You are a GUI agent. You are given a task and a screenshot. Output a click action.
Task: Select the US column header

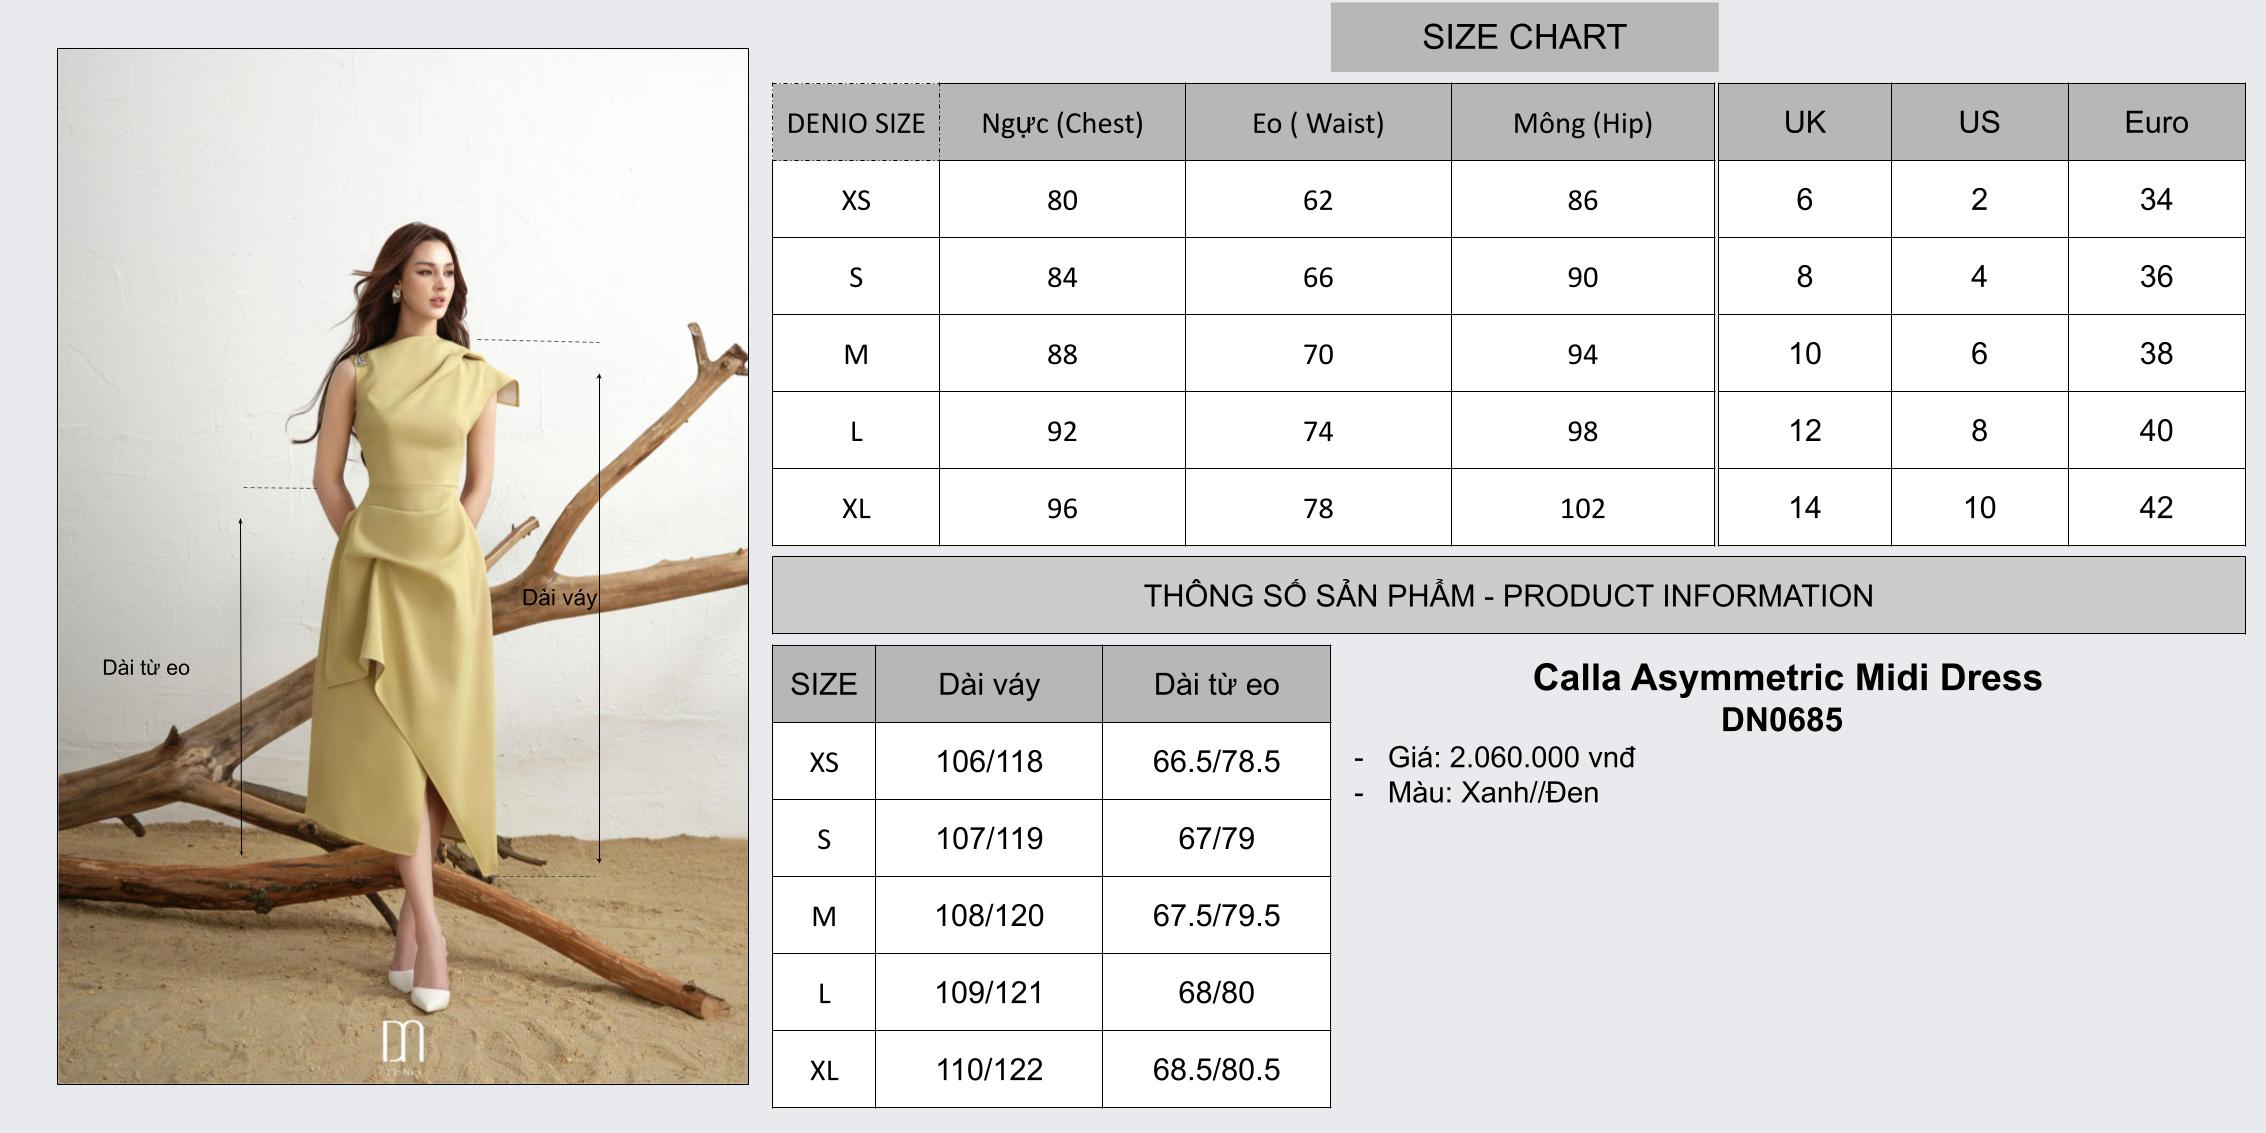pyautogui.click(x=1979, y=122)
